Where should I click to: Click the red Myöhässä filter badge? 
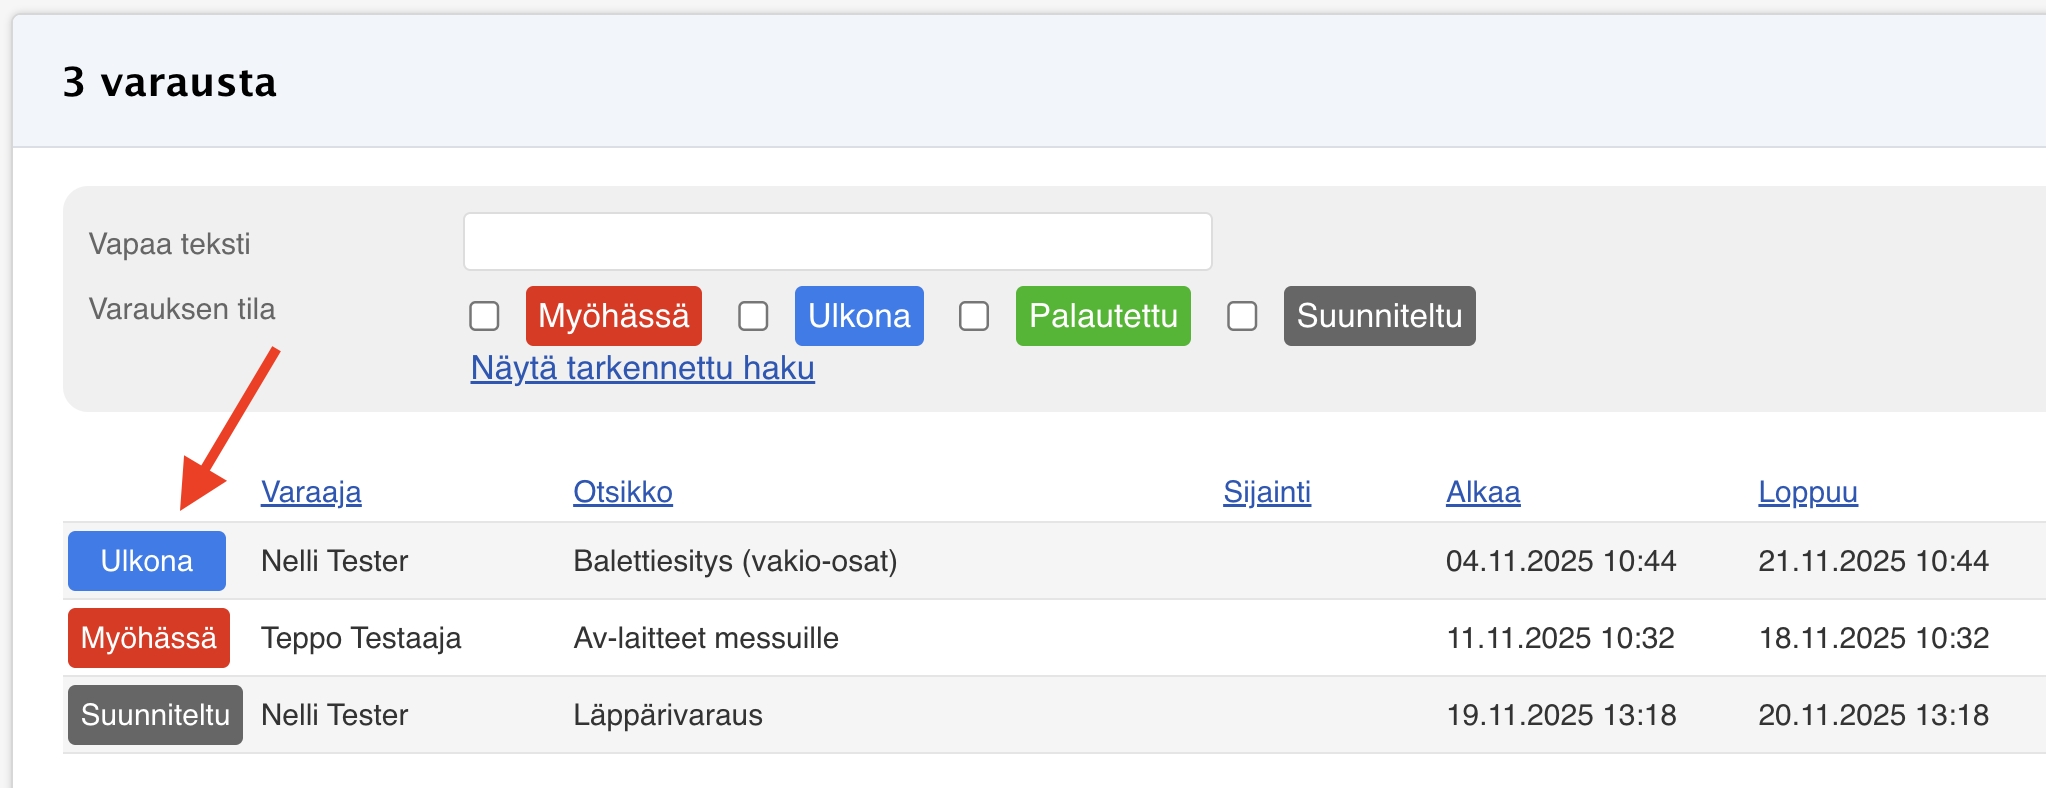(613, 316)
